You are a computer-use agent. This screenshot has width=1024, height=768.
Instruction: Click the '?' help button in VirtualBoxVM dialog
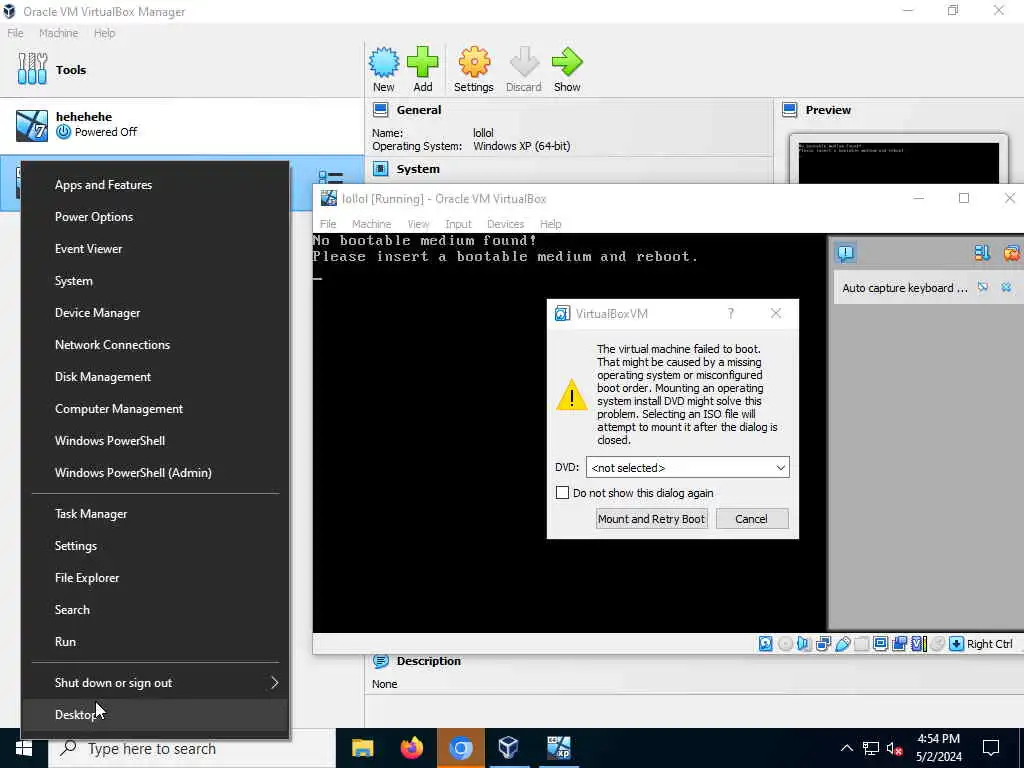coord(731,313)
